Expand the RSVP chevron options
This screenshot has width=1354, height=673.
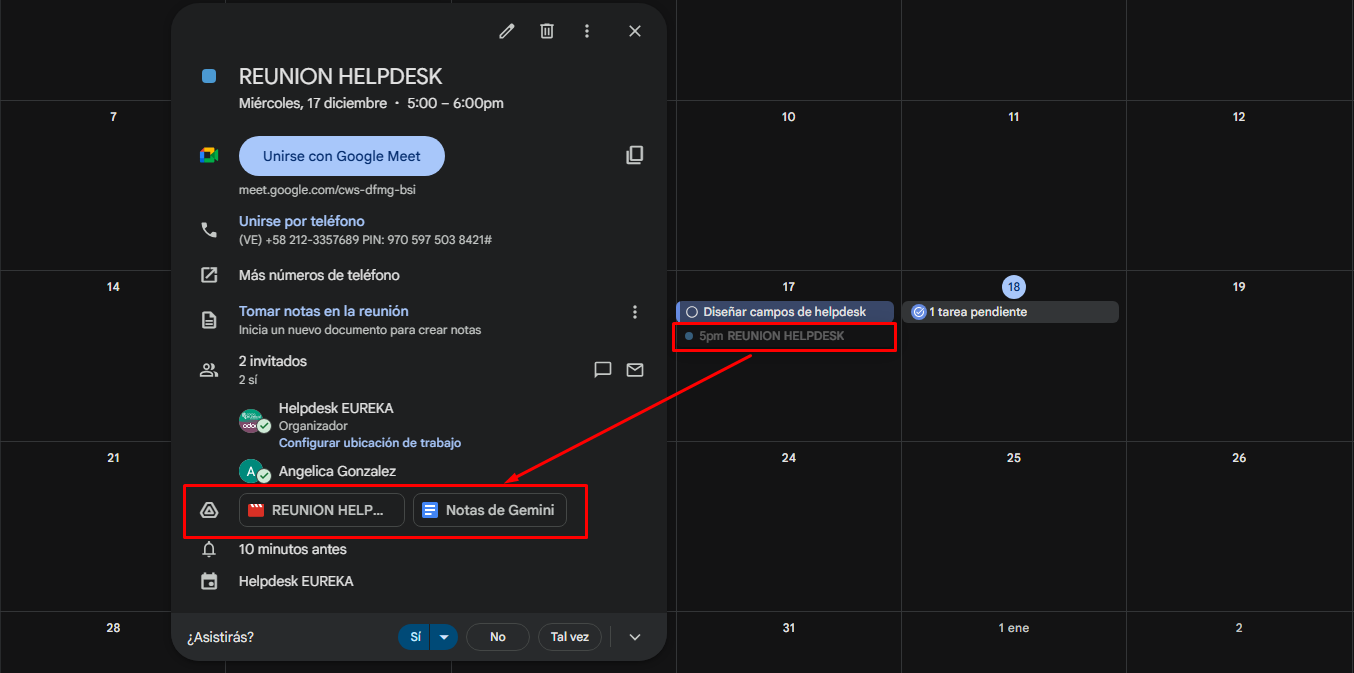[634, 637]
